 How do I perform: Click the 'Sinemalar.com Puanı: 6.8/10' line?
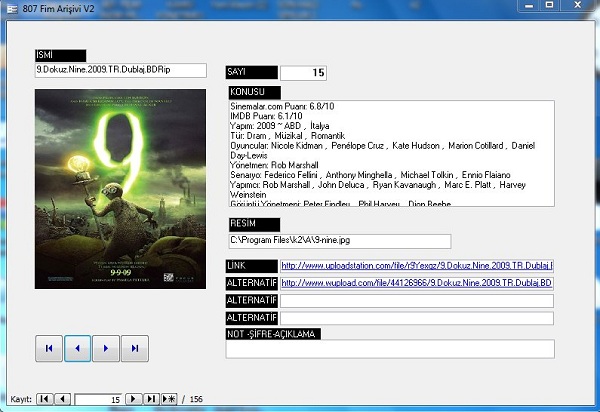282,106
